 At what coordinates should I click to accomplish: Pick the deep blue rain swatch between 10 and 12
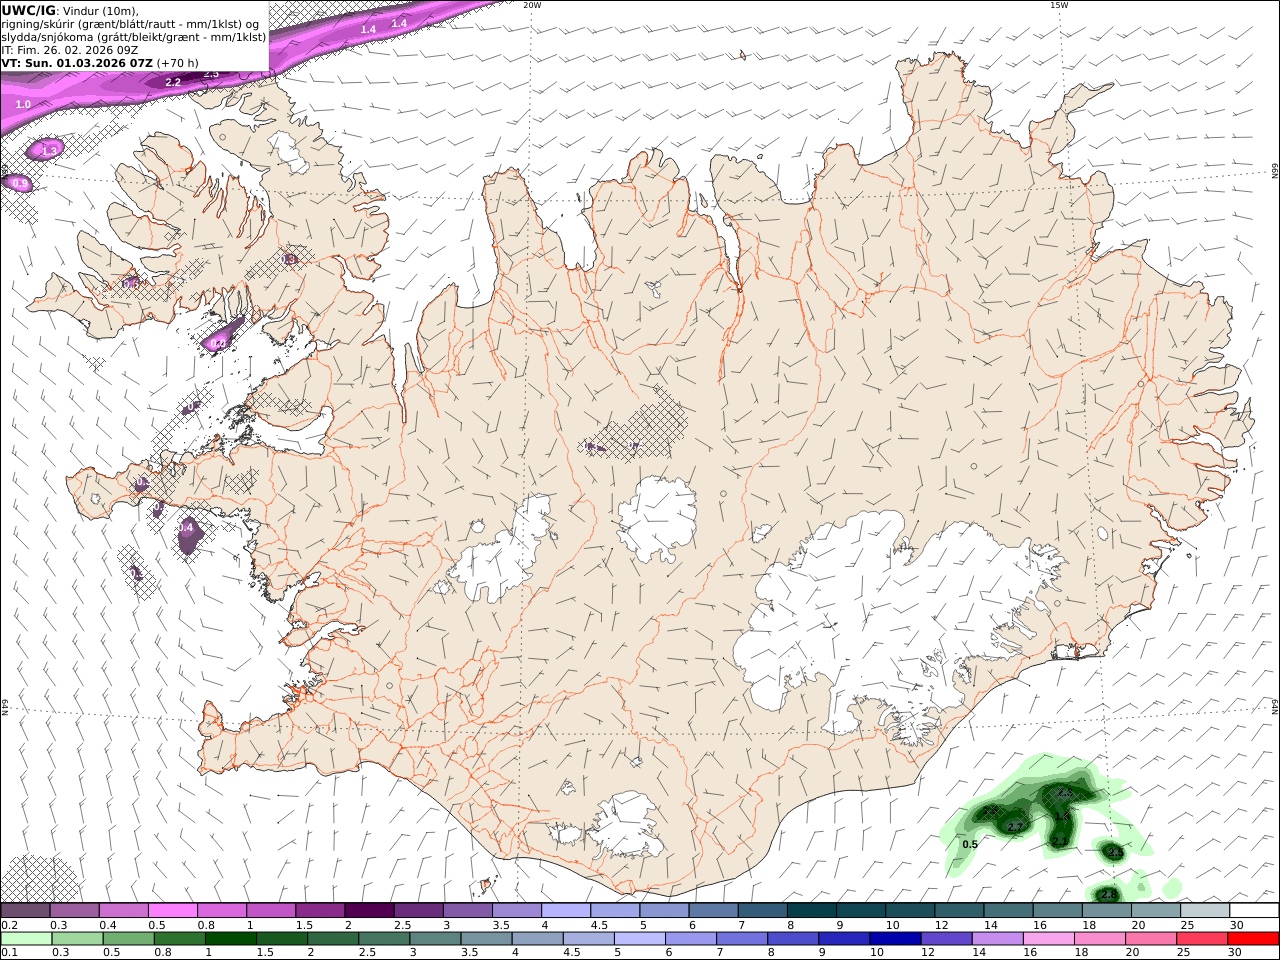tap(895, 938)
